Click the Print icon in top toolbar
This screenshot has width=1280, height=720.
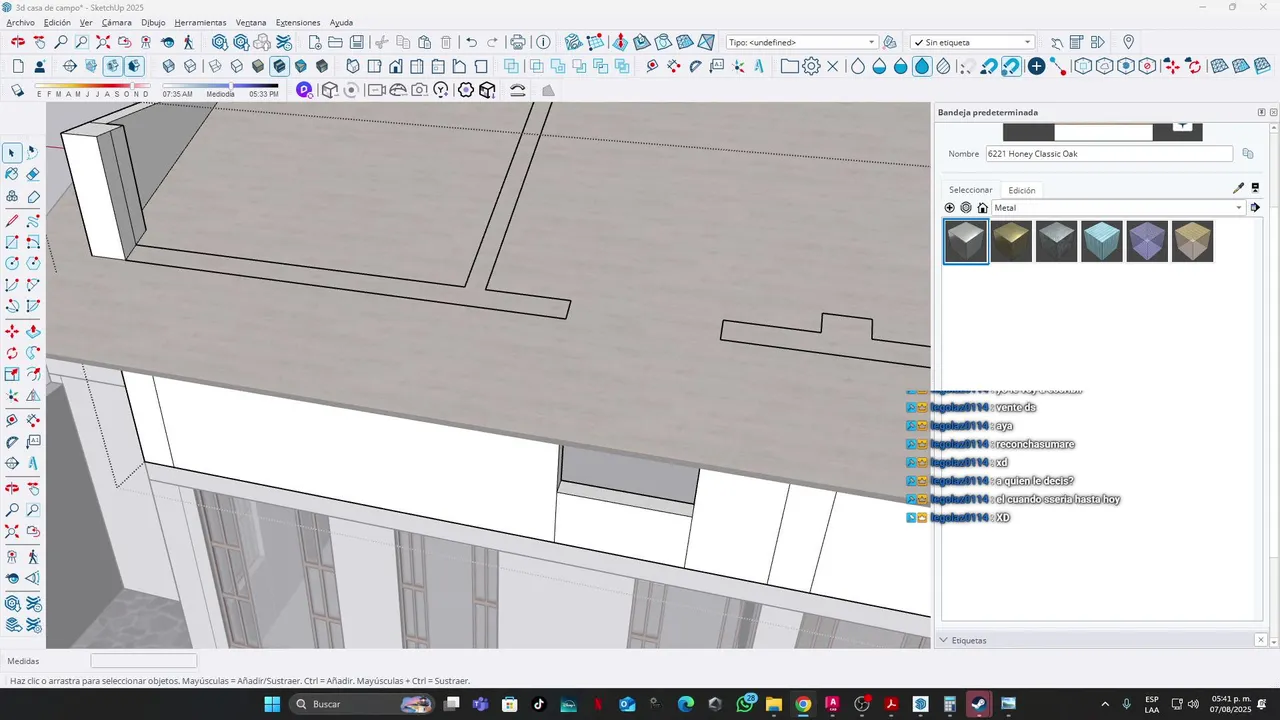518,42
